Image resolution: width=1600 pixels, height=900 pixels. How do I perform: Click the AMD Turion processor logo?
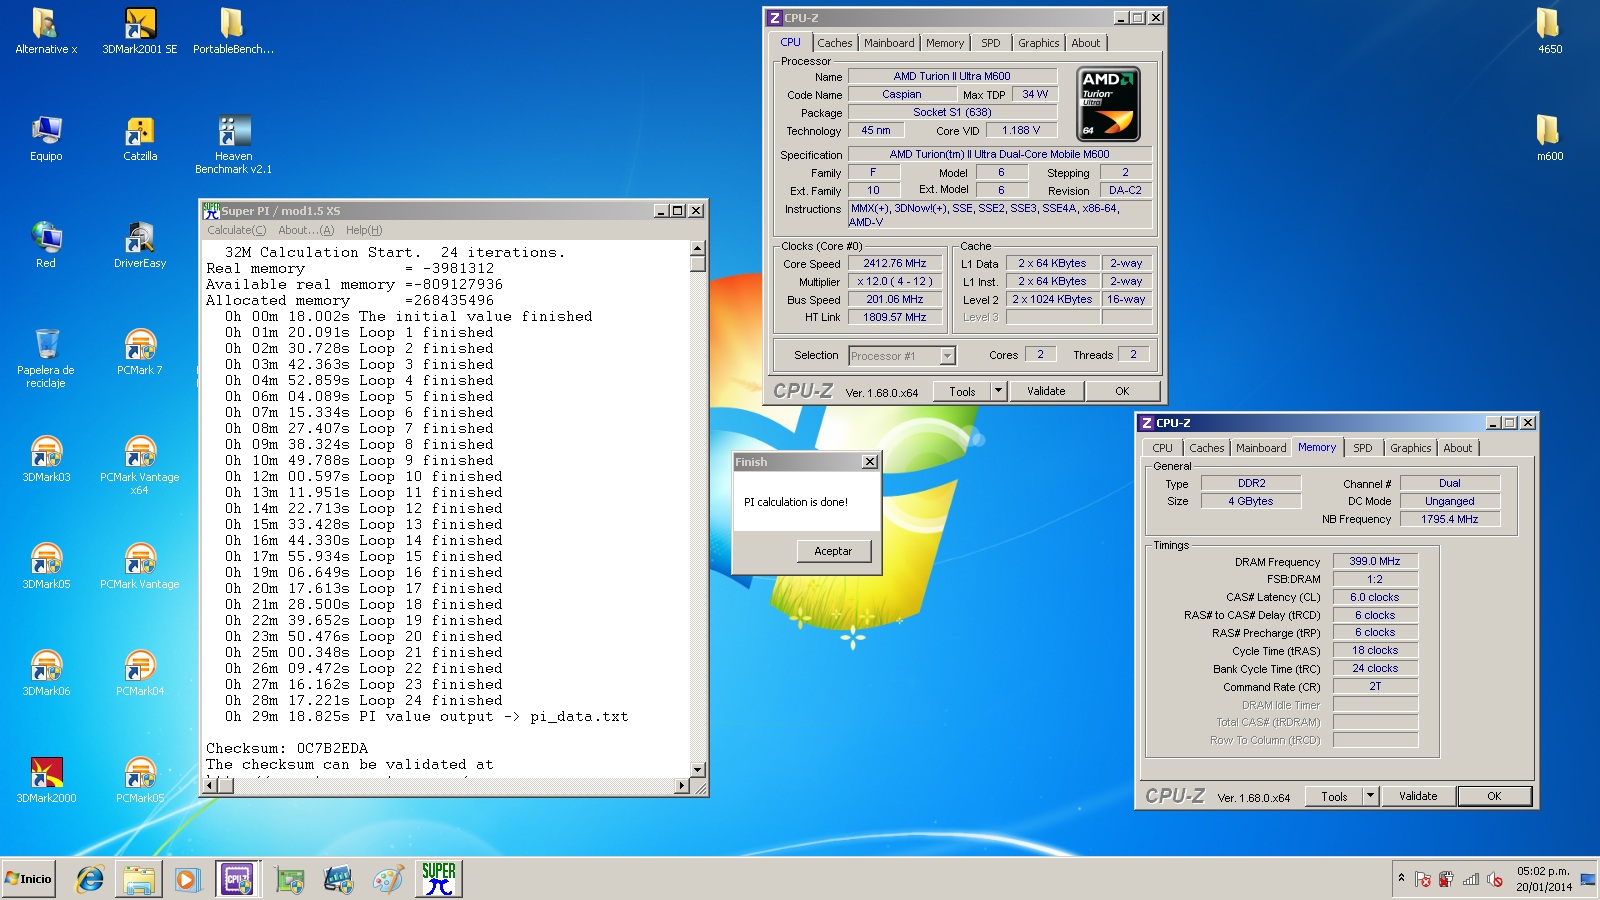point(1109,104)
